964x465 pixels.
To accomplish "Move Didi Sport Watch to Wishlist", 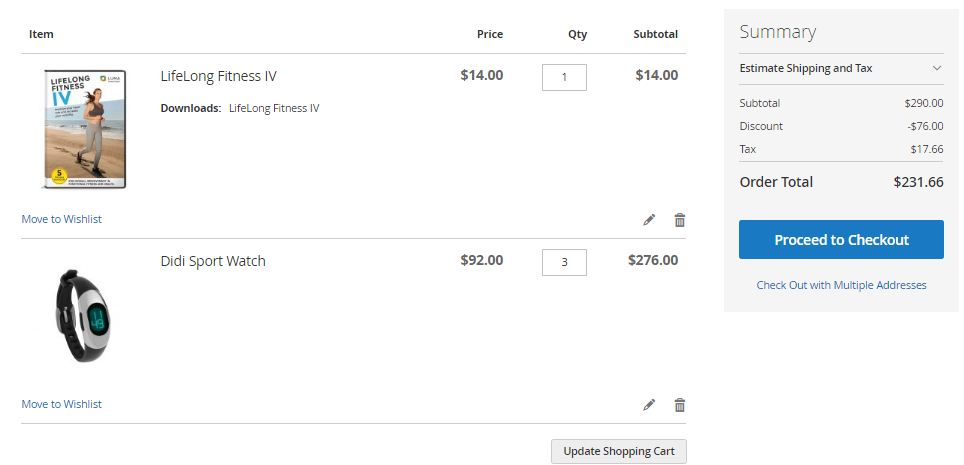I will pyautogui.click(x=62, y=404).
